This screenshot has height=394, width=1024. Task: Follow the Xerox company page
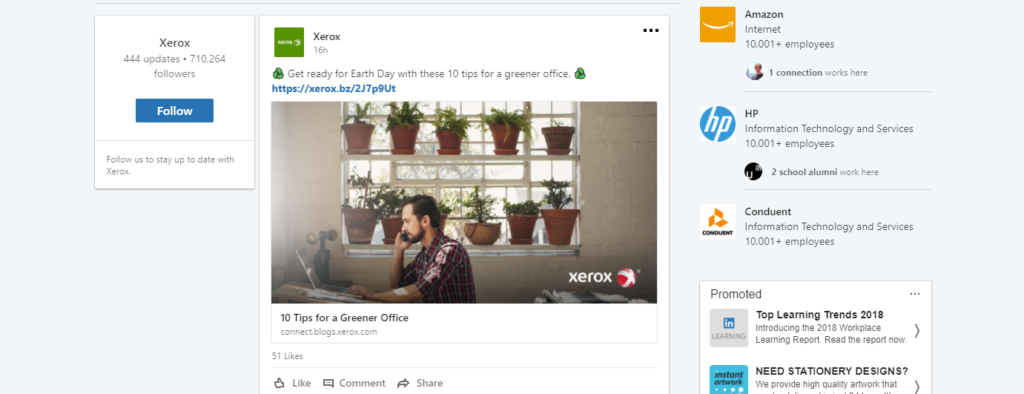(x=174, y=110)
